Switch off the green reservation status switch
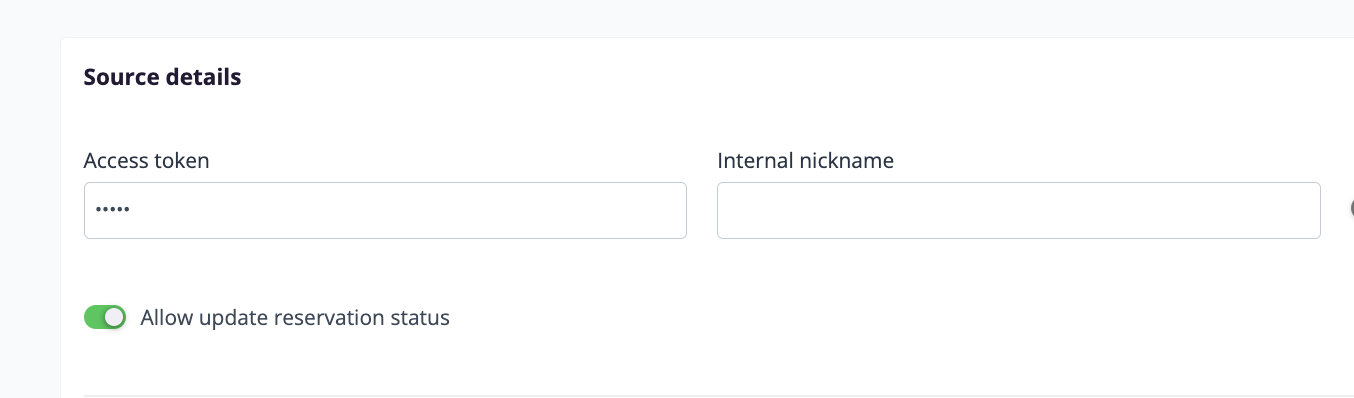 (x=105, y=317)
